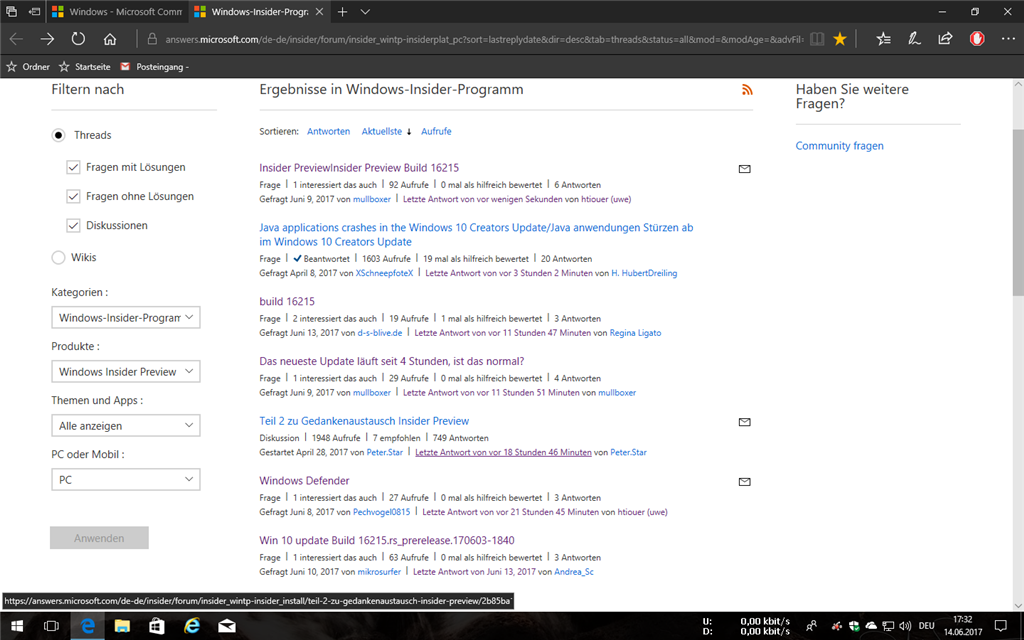Open Letzte Antwort von vor 18 Stunden link
Screen dimensions: 1024x640
click(504, 453)
